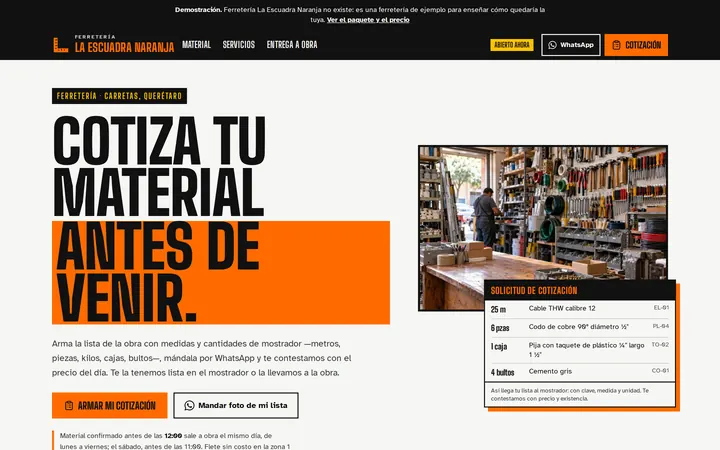Click the 'Demostración.' banner text
Image resolution: width=720 pixels, height=450 pixels.
click(x=198, y=10)
